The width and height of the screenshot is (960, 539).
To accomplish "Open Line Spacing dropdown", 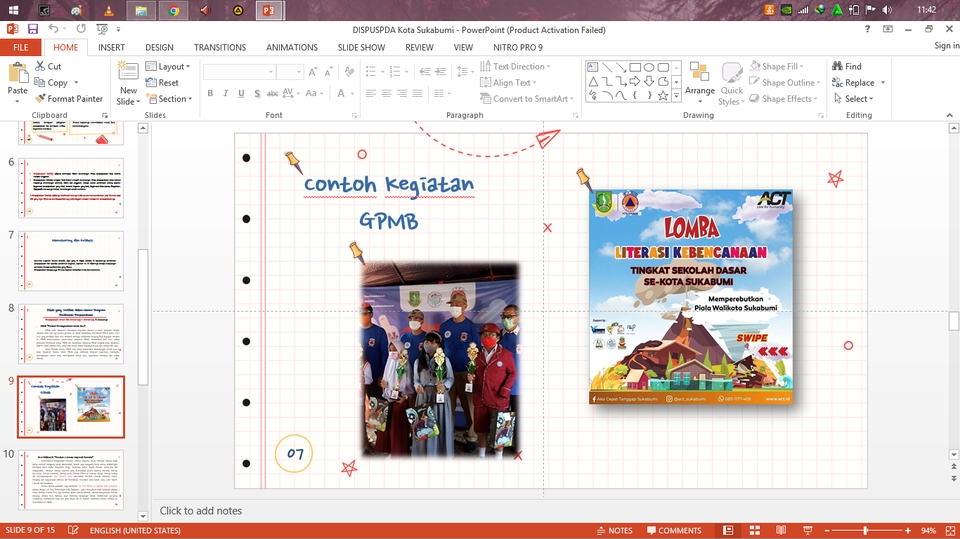I will (x=465, y=72).
